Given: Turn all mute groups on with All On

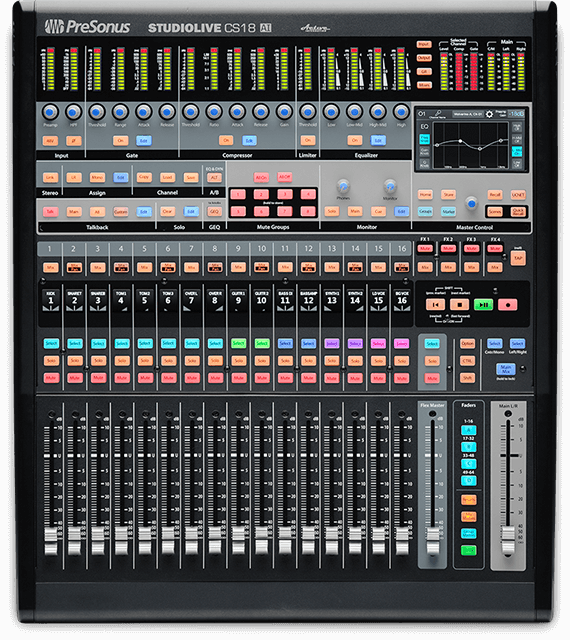Looking at the screenshot, I should pos(261,177).
